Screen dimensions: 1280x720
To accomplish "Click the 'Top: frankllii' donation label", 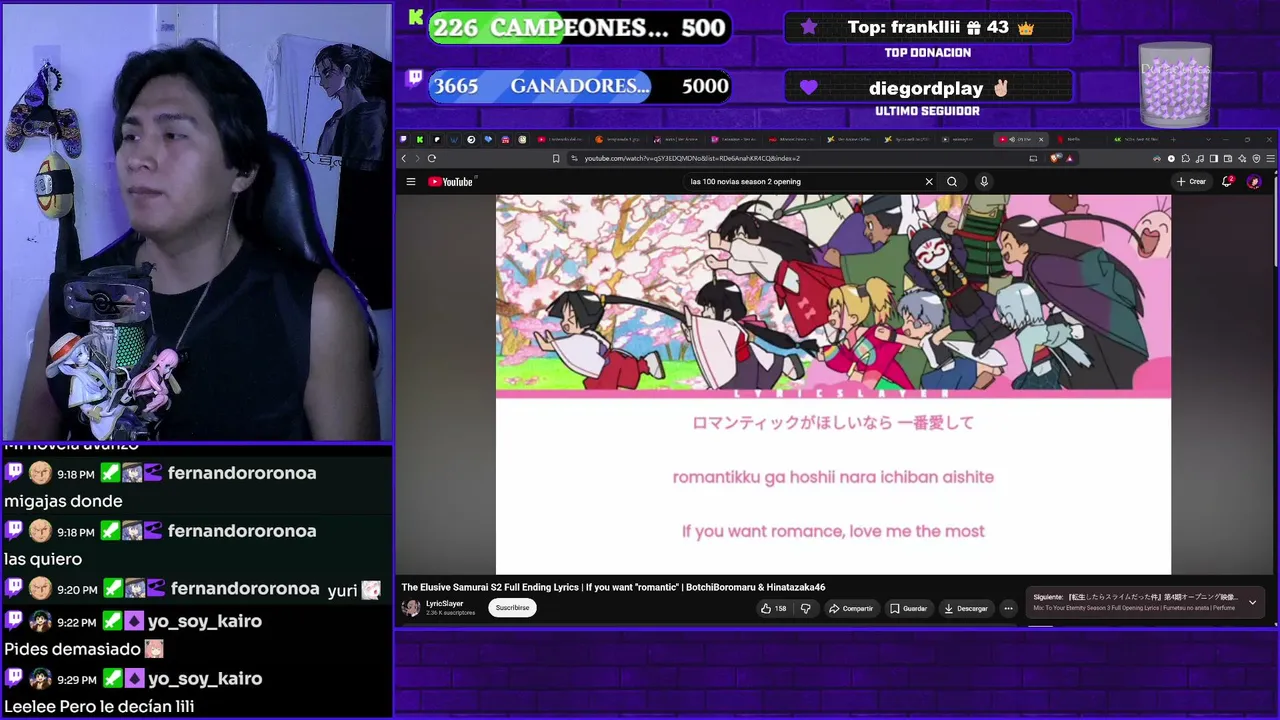I will 928,28.
